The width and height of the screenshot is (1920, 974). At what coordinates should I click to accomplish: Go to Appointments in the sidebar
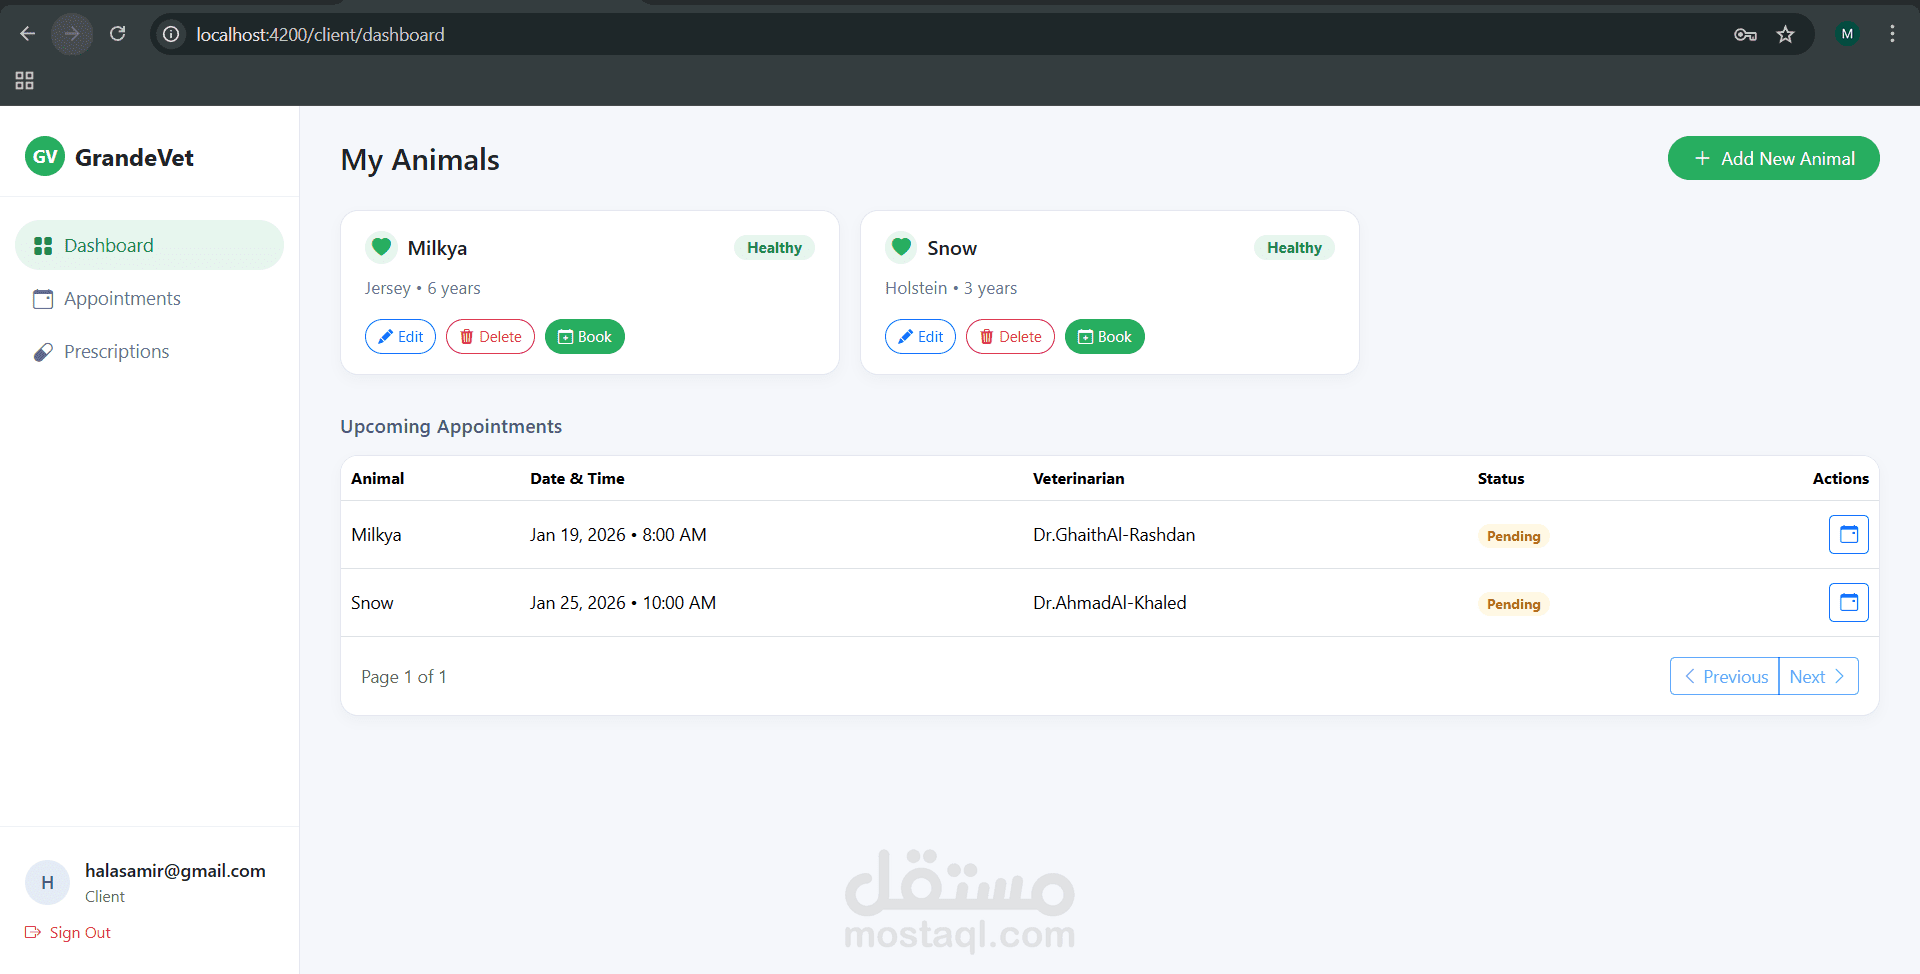149,298
